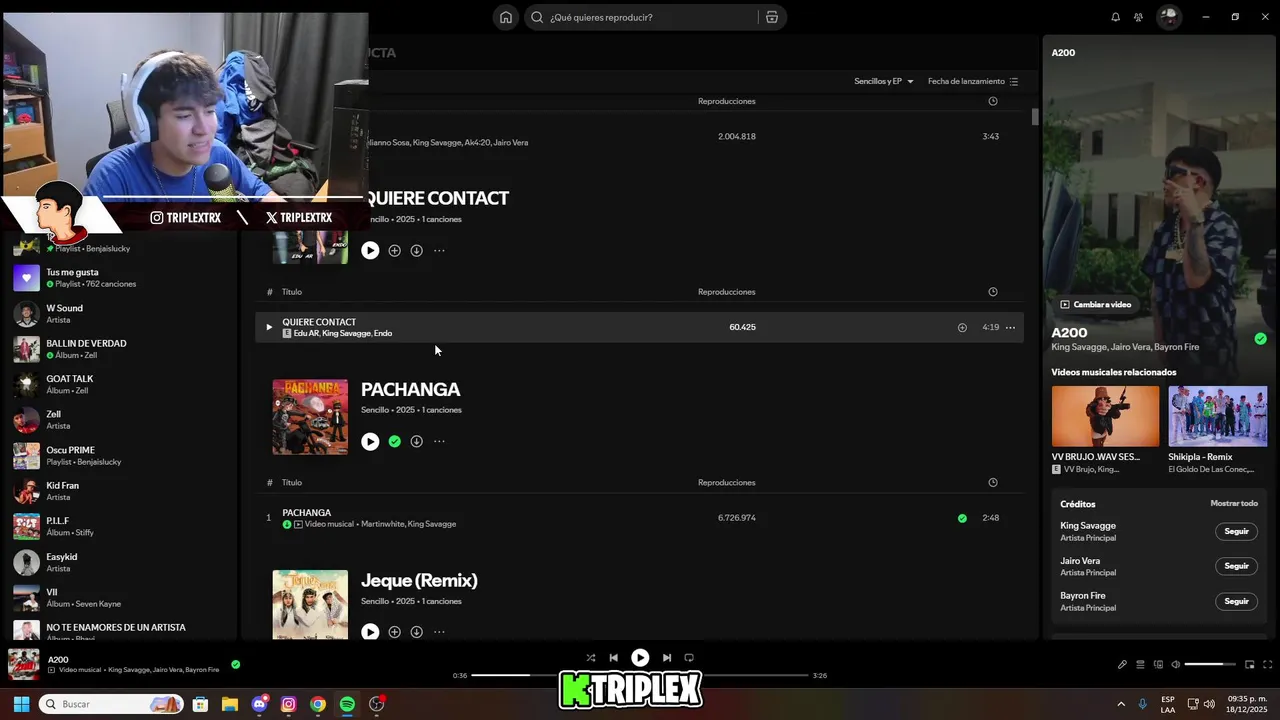This screenshot has height=720, width=1280.
Task: Open more options for QUIERE CONTACT single
Action: [x=439, y=251]
